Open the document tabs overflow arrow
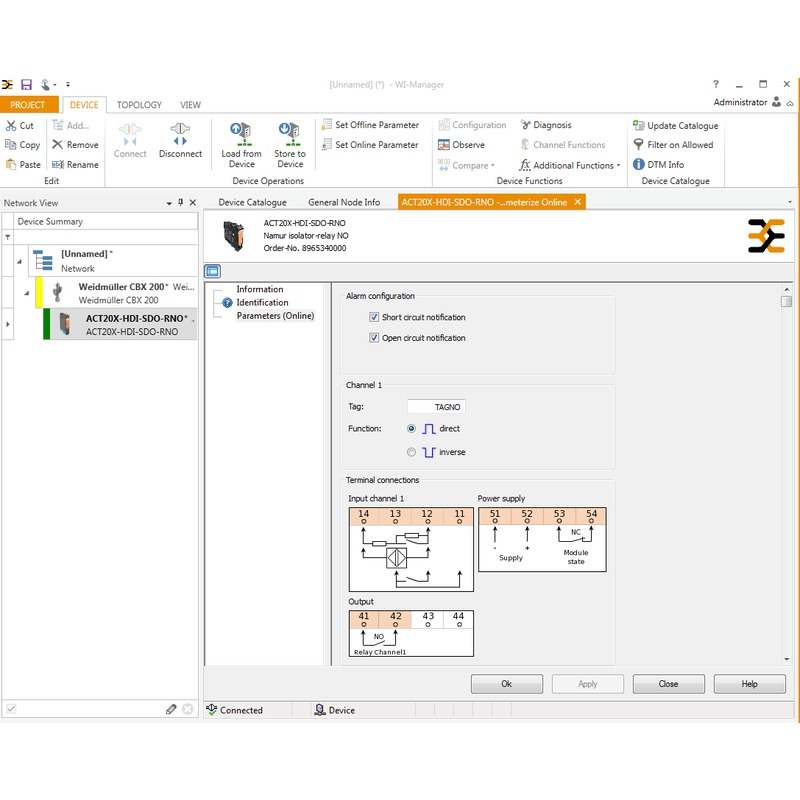The width and height of the screenshot is (800, 800). click(790, 203)
